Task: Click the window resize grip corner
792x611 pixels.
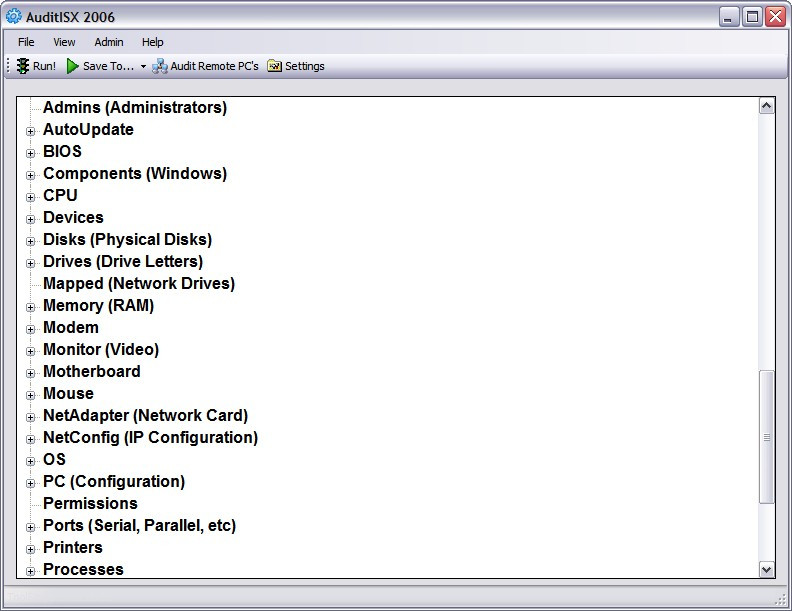Action: pos(780,599)
